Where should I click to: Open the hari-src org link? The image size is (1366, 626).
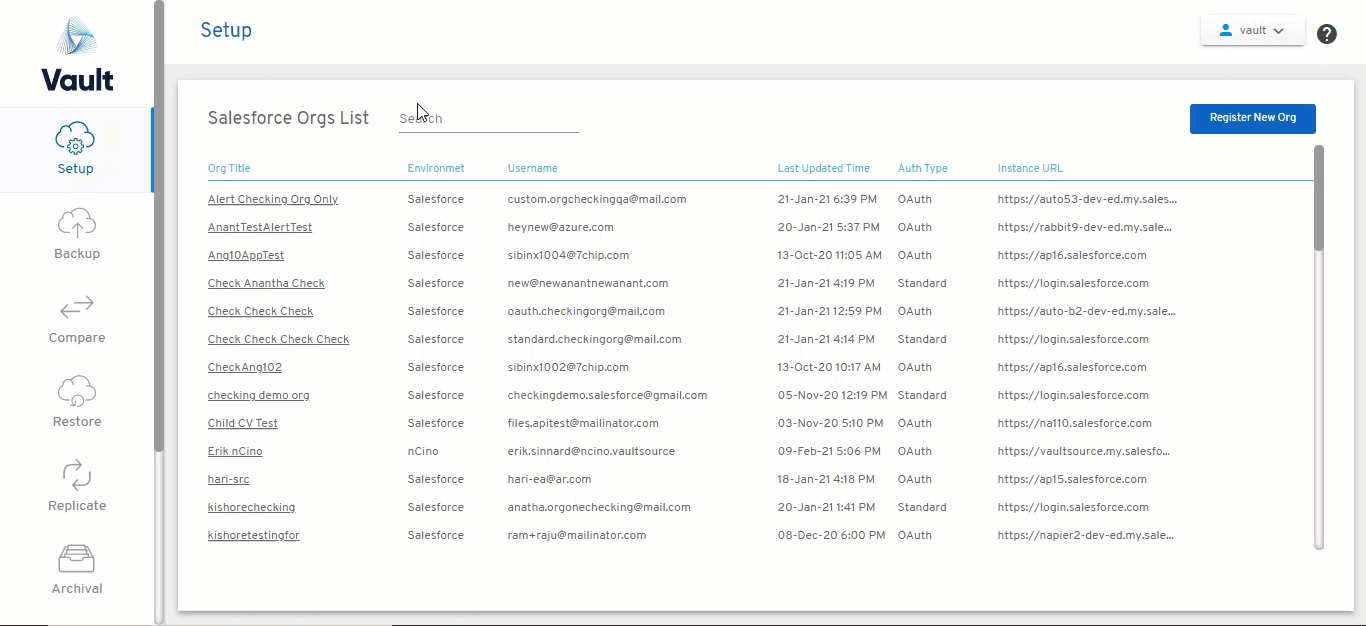[x=228, y=479]
